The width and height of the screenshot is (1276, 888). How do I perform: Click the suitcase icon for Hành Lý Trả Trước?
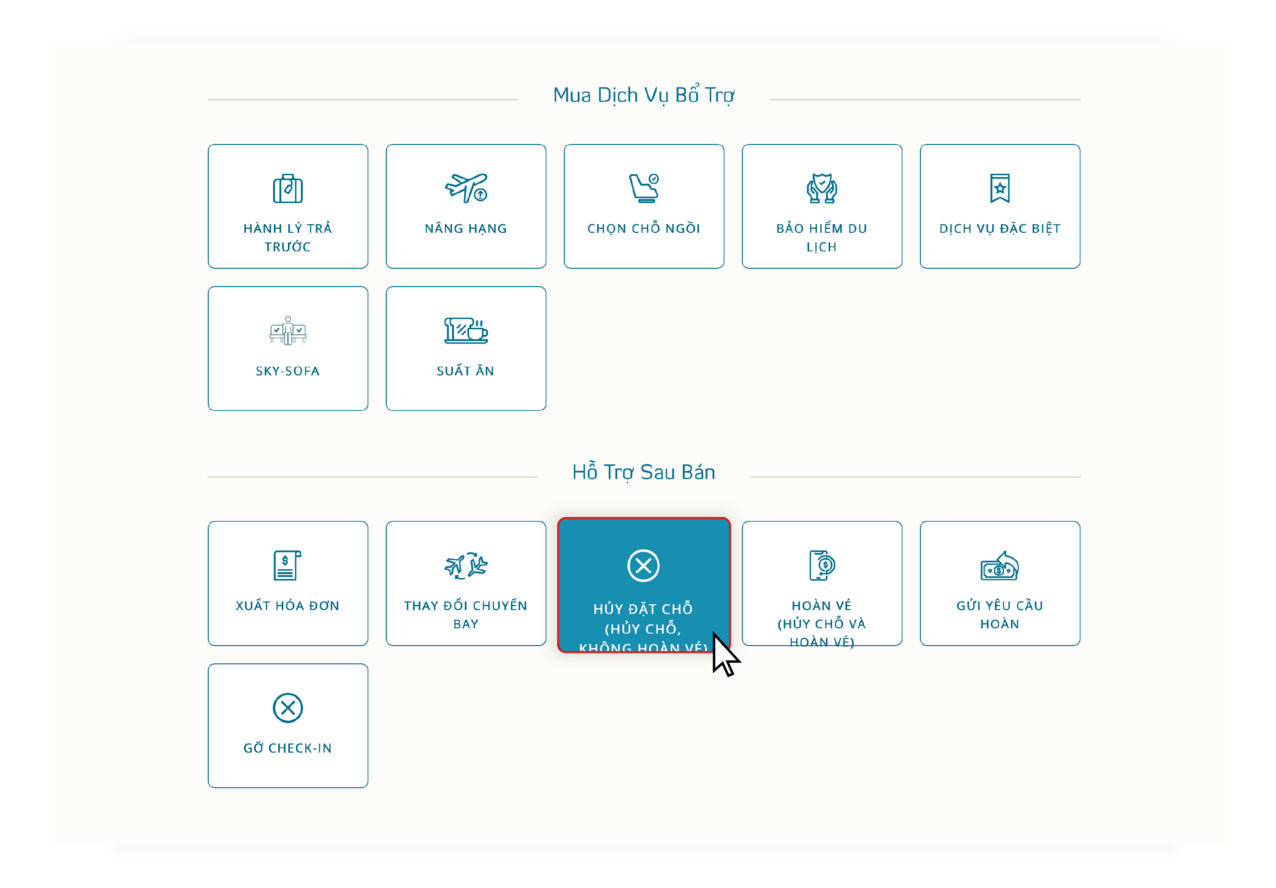coord(288,186)
